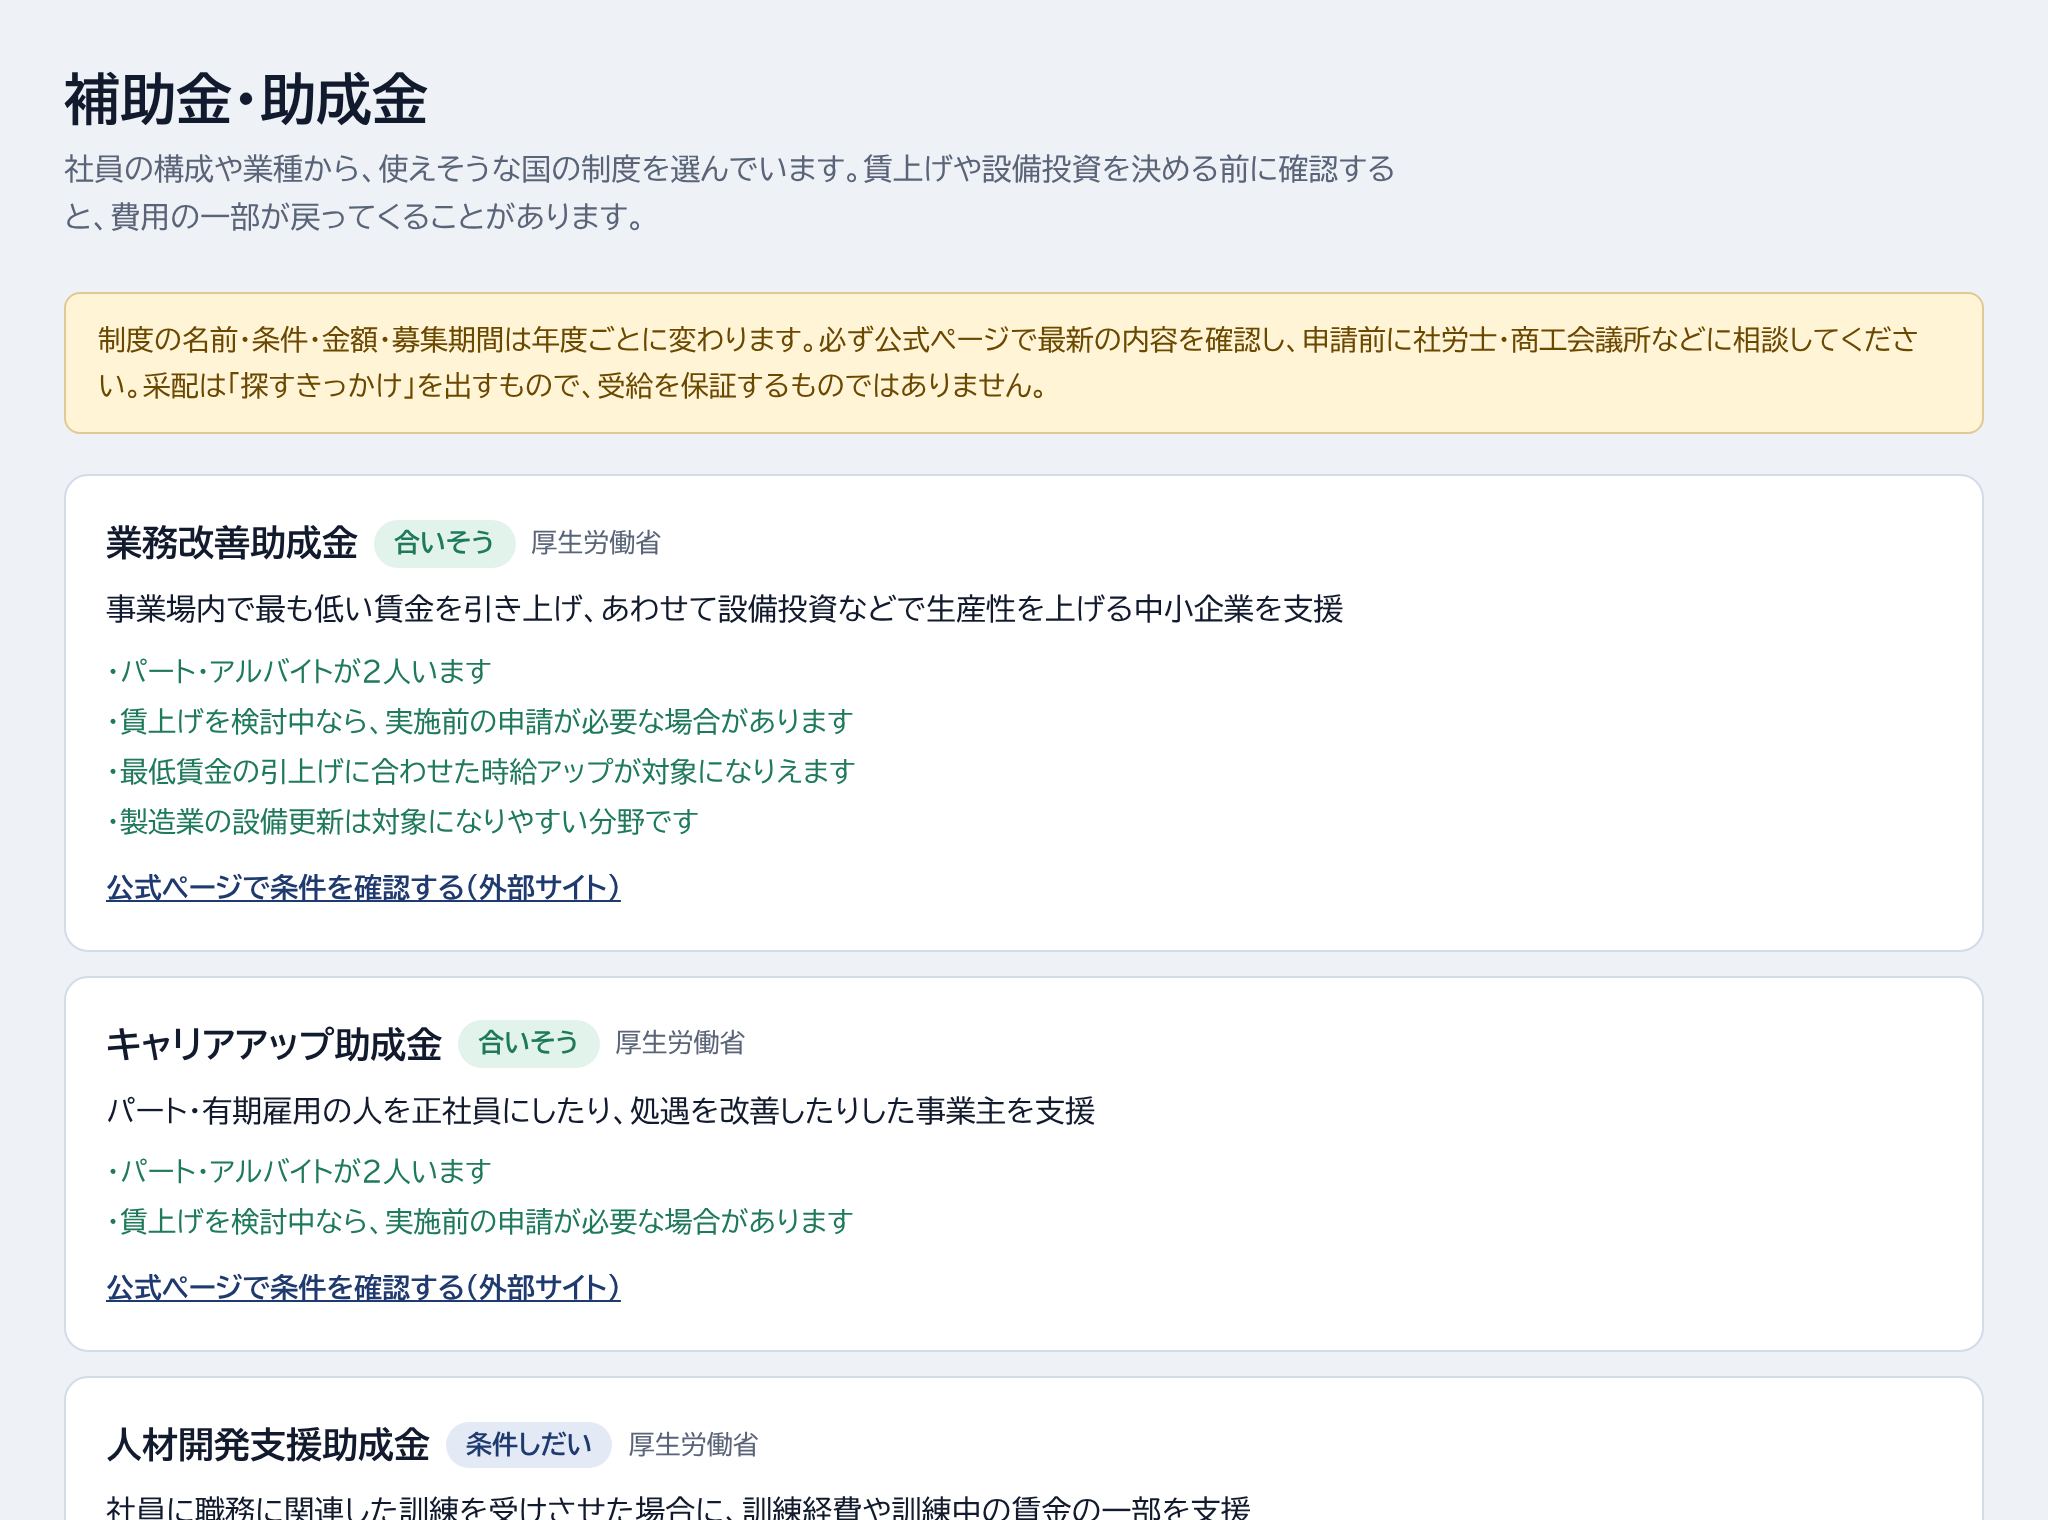
Task: Click 厚生労働省 label in キャリアアップ助成金 card
Action: [680, 1043]
